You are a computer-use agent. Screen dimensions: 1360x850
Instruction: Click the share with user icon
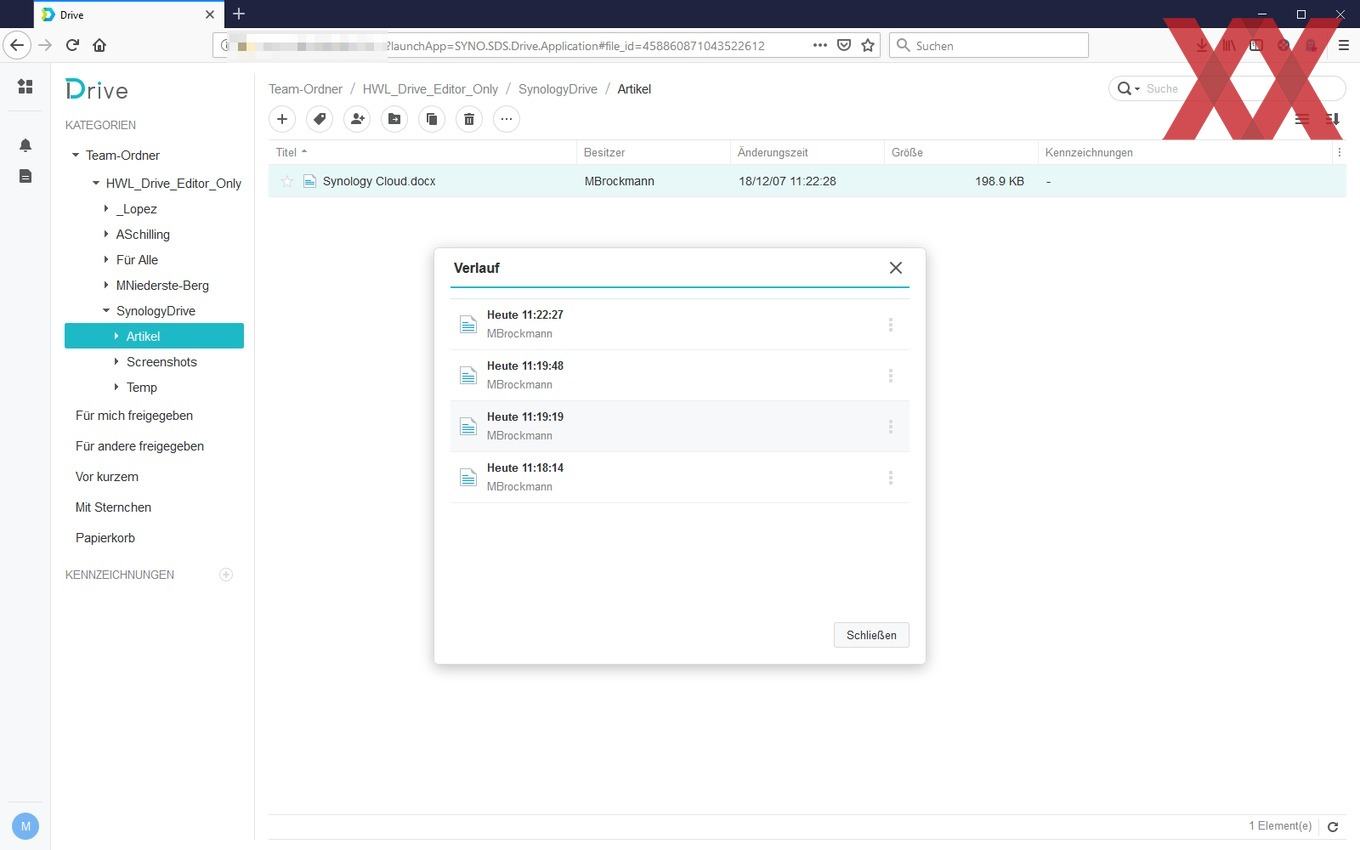pyautogui.click(x=356, y=119)
